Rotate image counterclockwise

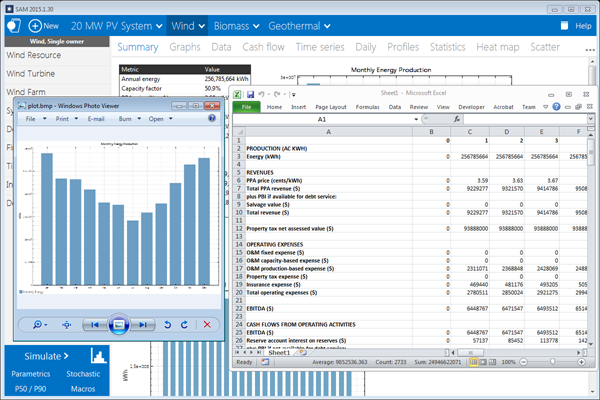point(166,324)
